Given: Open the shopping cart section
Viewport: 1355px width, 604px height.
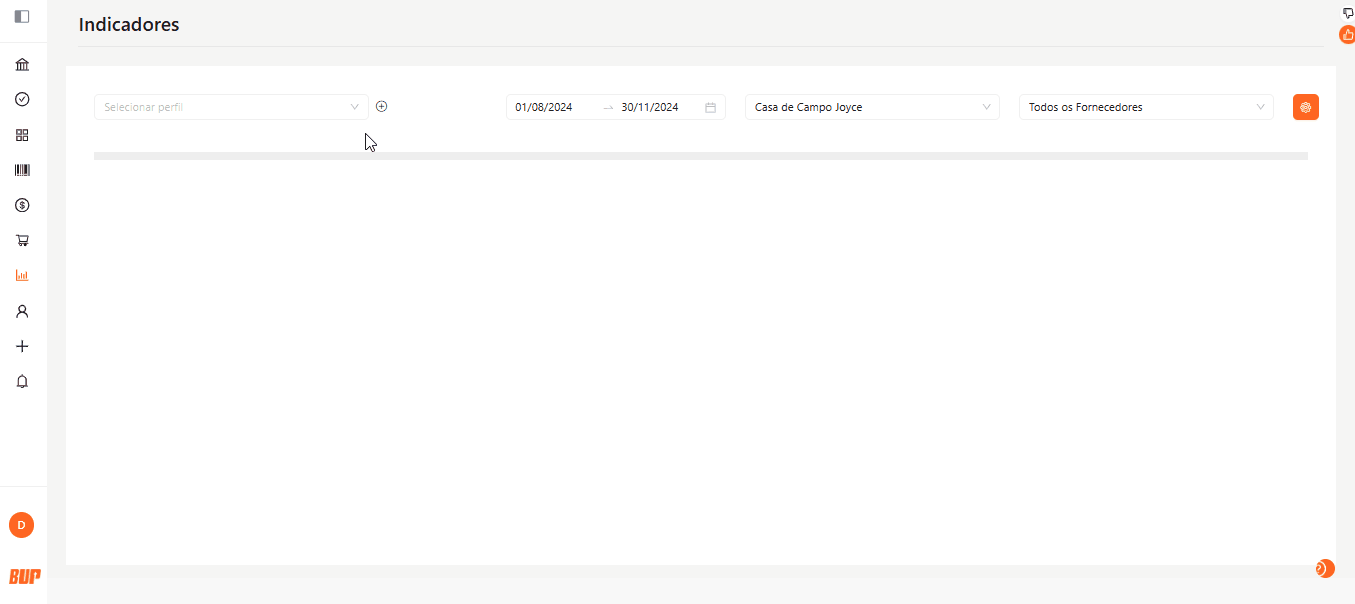Looking at the screenshot, I should (x=22, y=240).
